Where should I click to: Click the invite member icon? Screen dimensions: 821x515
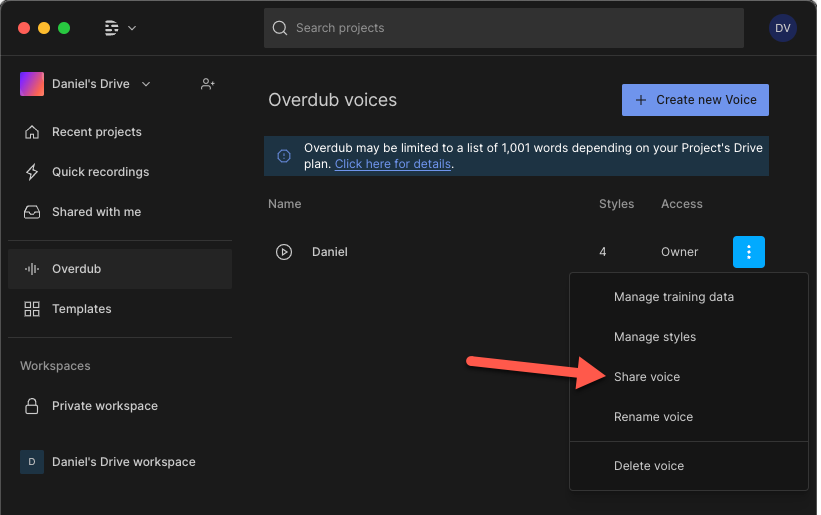coord(208,84)
